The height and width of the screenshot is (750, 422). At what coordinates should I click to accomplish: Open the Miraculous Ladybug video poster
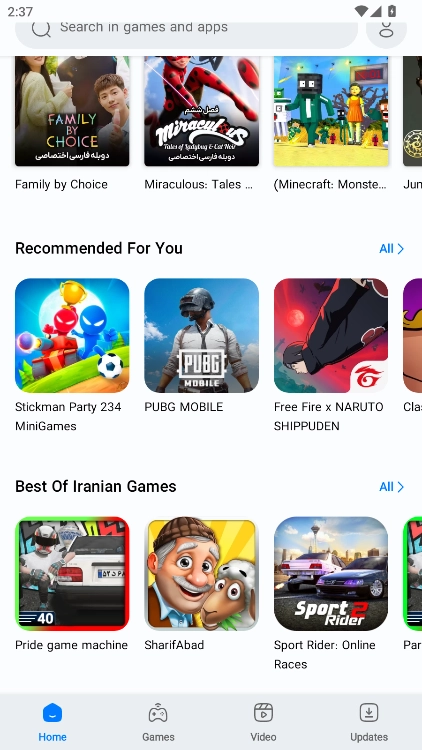[x=201, y=111]
